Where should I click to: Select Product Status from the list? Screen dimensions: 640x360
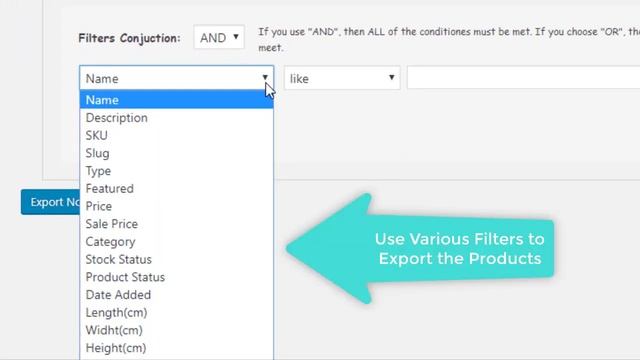coord(176,277)
